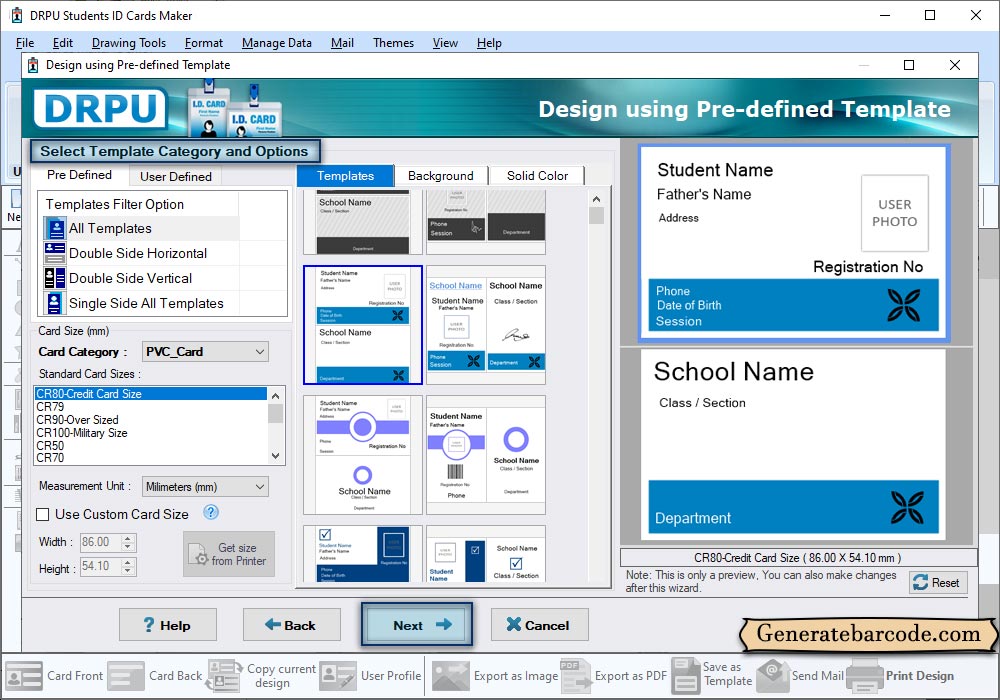
Task: Go Back to previous step
Action: coord(291,625)
